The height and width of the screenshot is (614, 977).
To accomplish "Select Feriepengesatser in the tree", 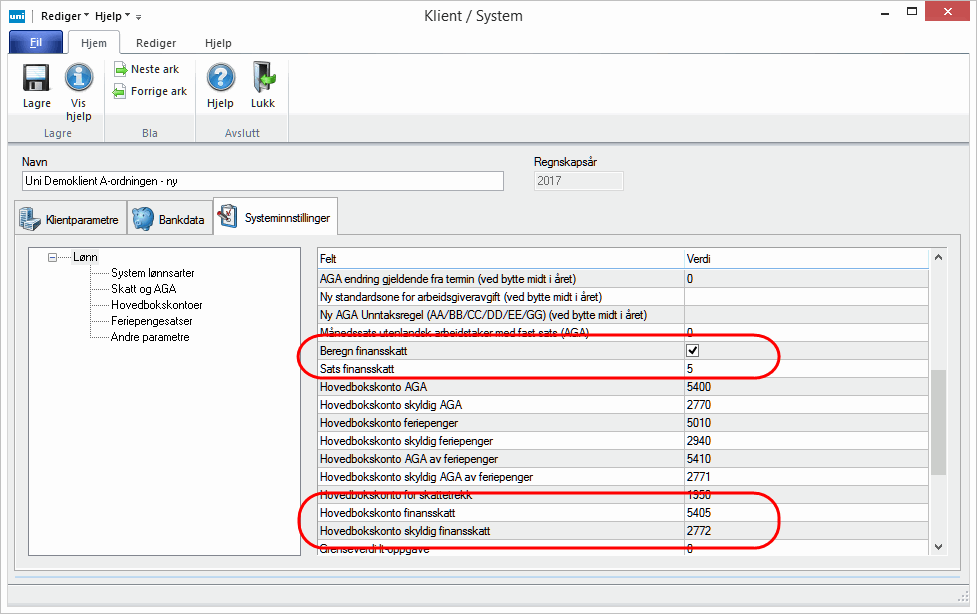I will coord(151,321).
